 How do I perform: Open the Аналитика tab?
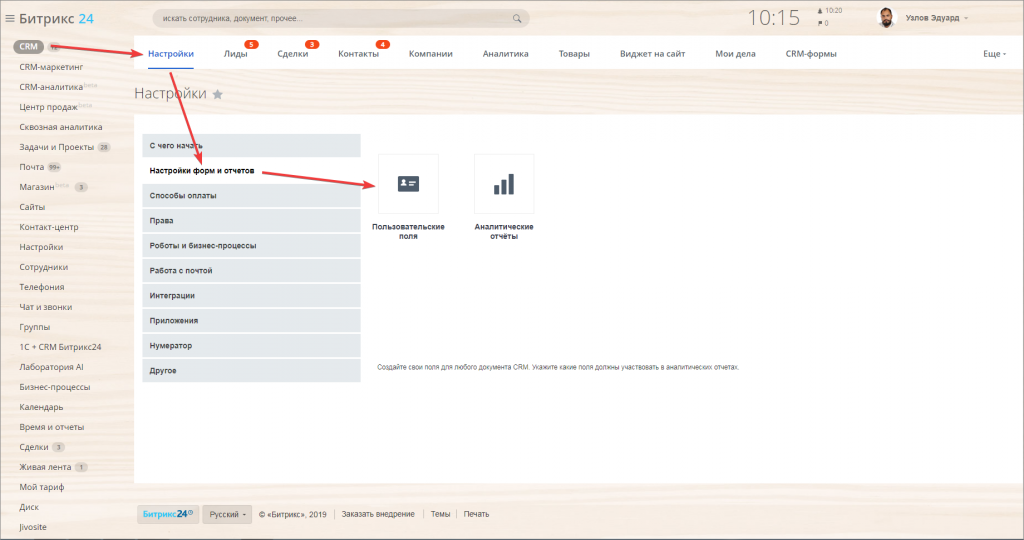coord(505,54)
